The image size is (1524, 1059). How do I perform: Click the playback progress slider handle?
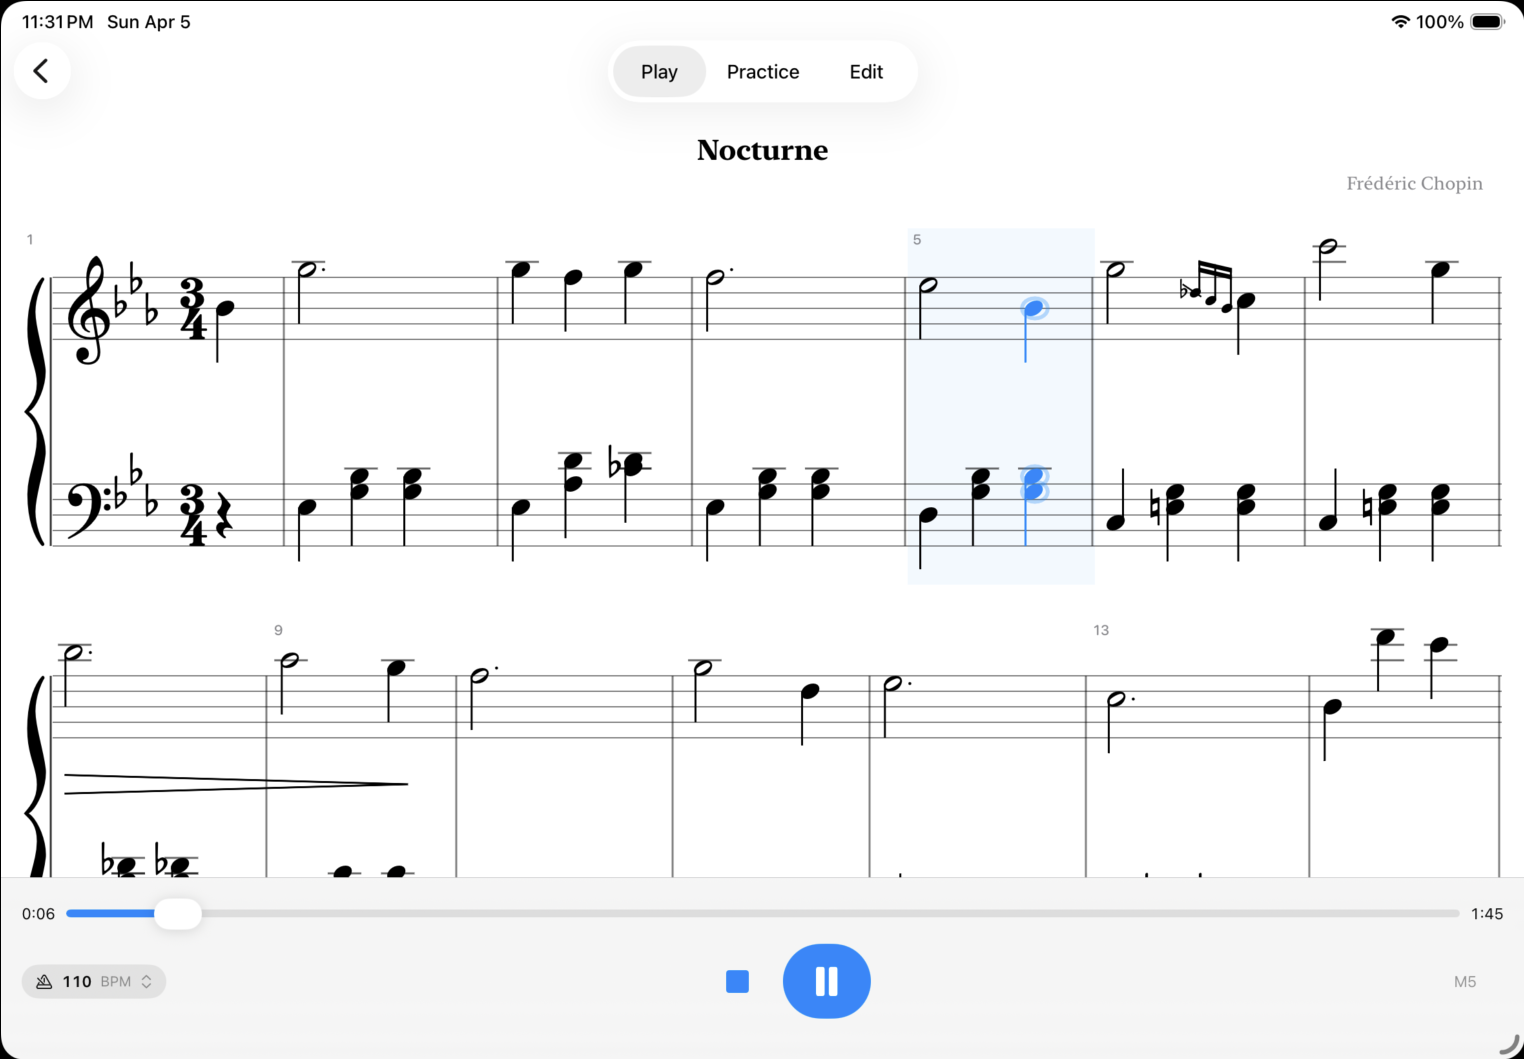pos(177,913)
